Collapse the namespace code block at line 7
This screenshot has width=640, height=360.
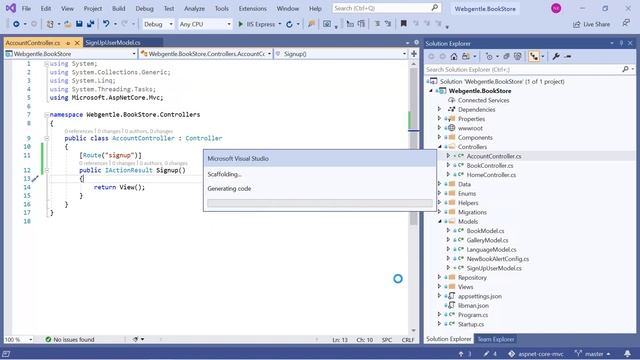[x=46, y=115]
